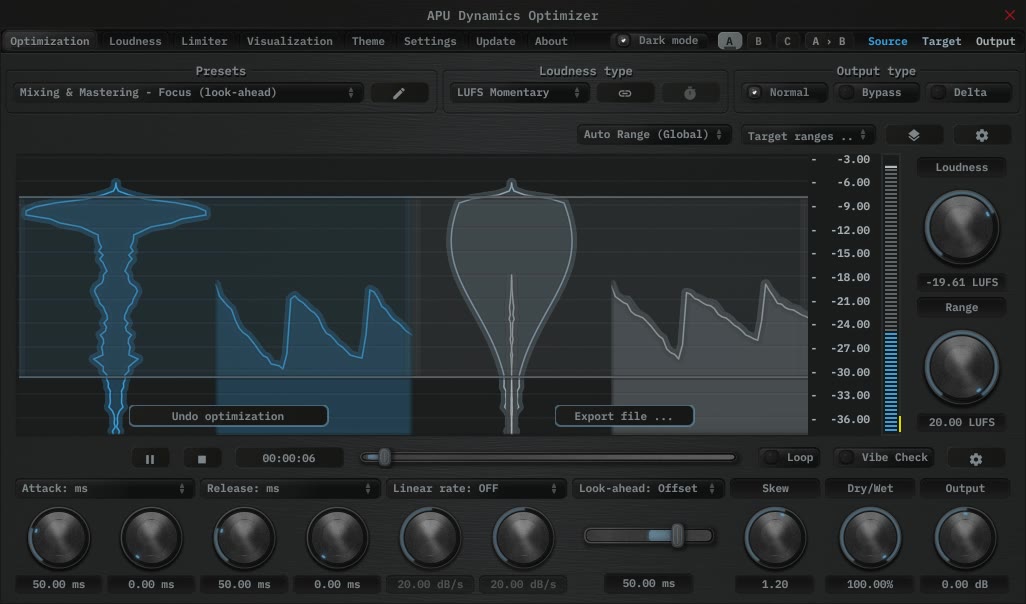Screen dimensions: 1026x604
Task: Click the 20.00 LUFS range value field
Action: (961, 422)
